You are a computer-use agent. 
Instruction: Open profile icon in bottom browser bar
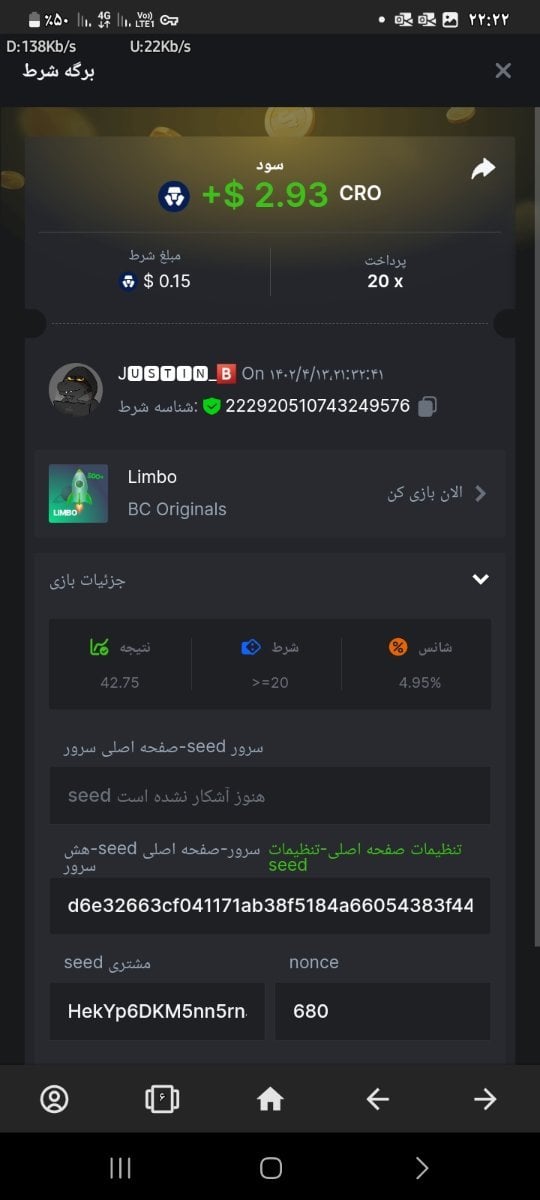pos(54,1099)
